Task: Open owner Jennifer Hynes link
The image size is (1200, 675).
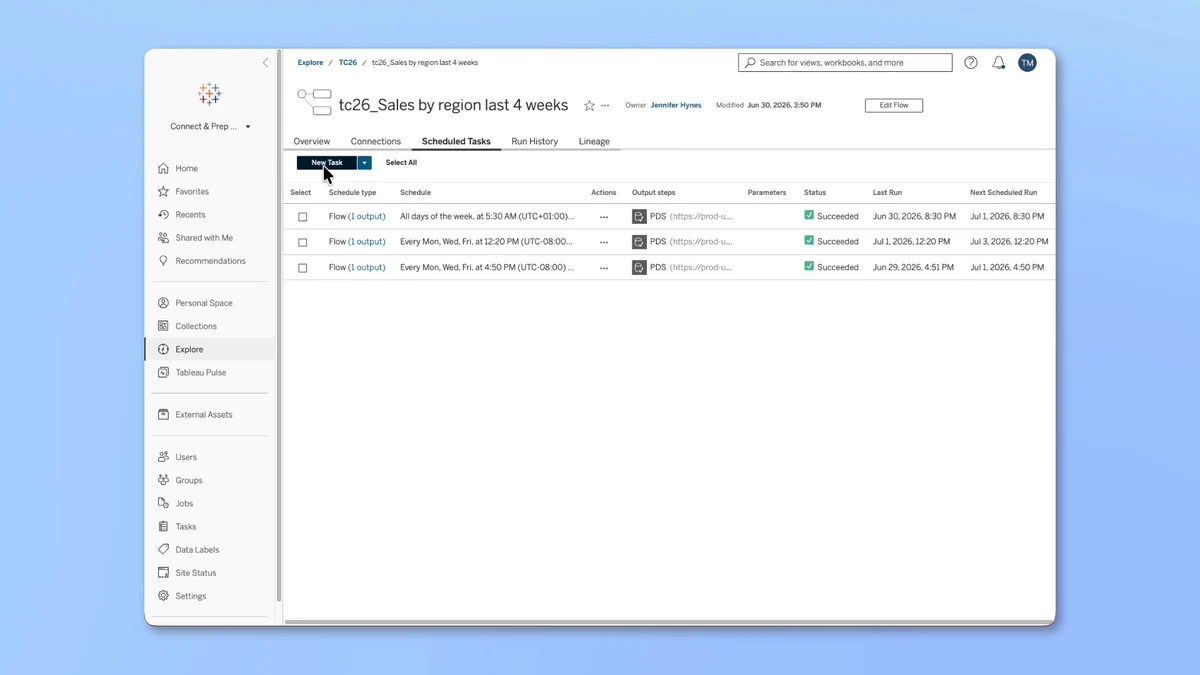Action: [676, 105]
